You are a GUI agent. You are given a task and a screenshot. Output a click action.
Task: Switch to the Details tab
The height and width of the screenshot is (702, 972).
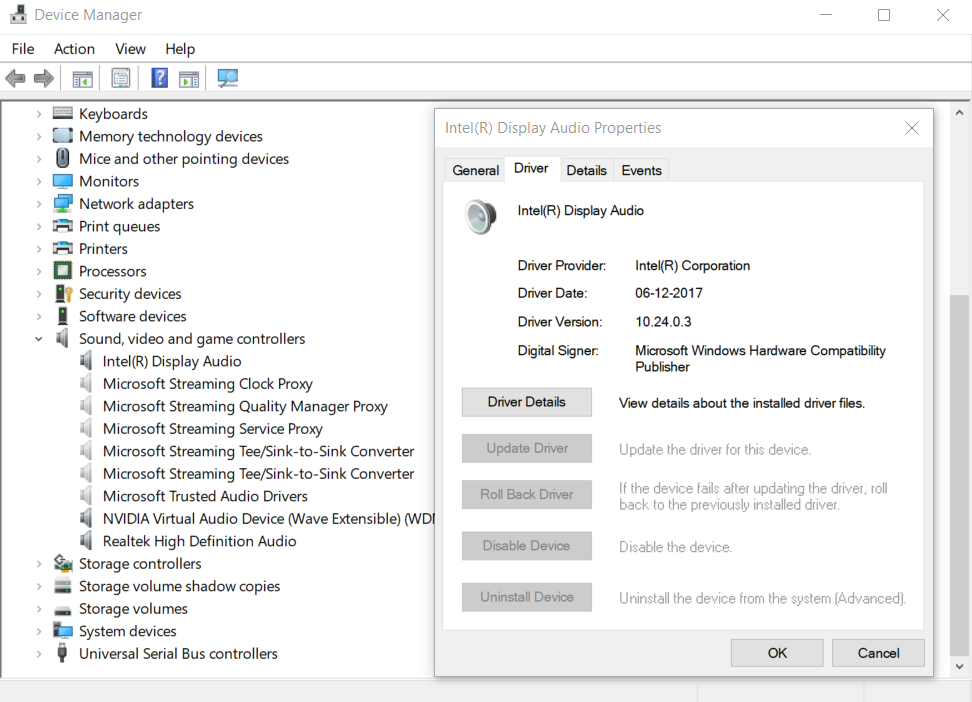coord(586,170)
